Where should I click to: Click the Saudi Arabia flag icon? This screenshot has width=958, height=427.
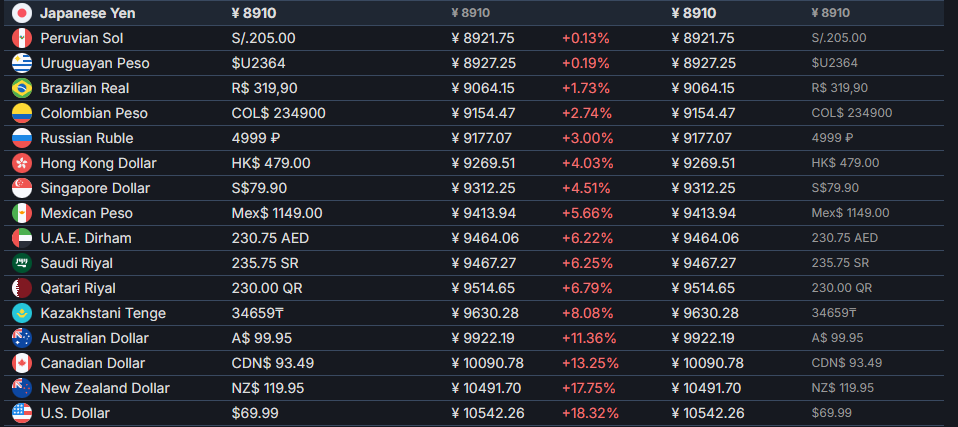(x=21, y=263)
